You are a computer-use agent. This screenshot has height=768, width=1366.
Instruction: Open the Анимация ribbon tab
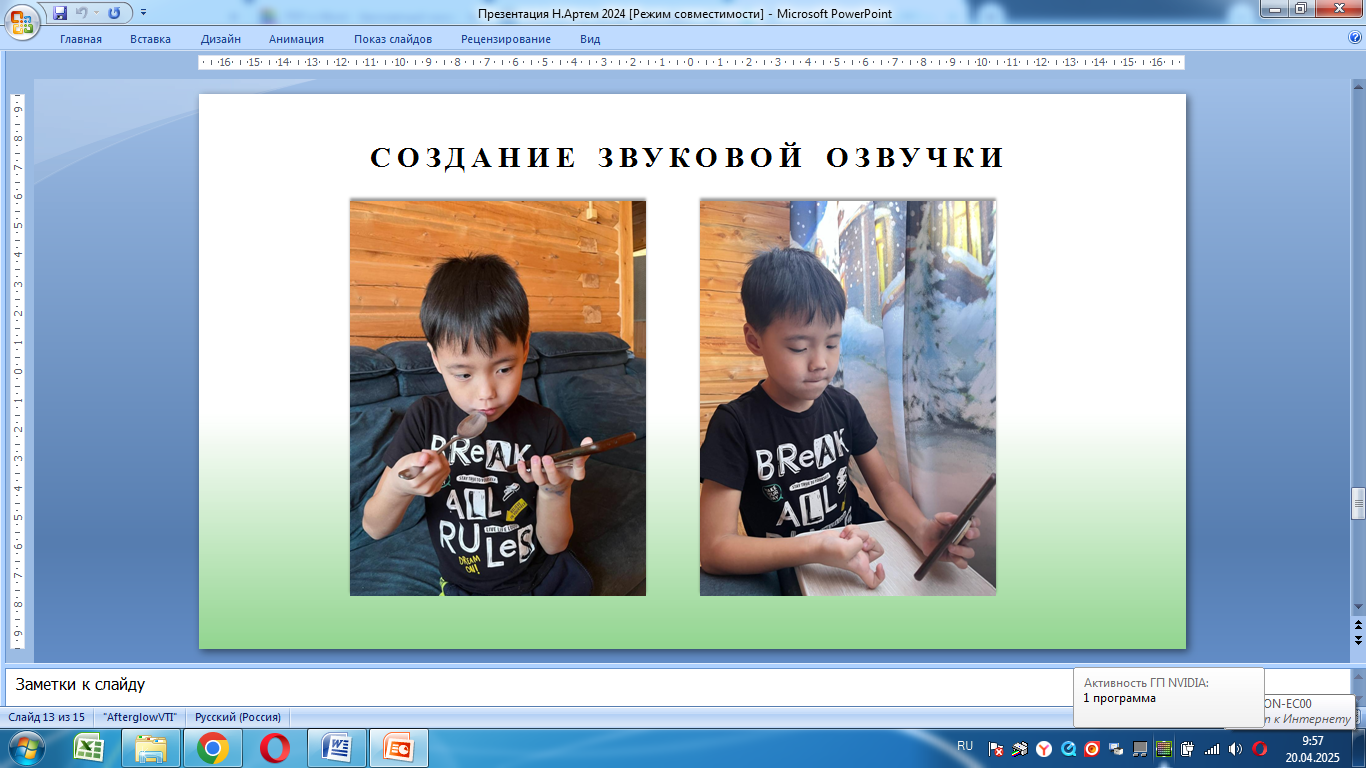pos(296,39)
